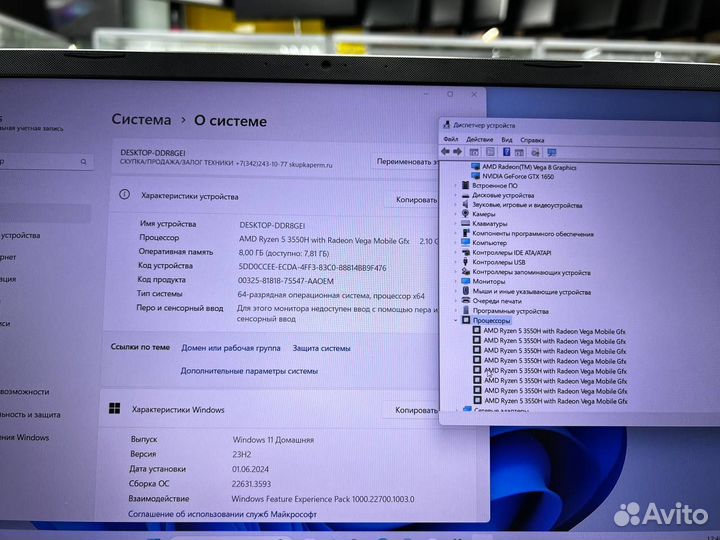Screen dimensions: 720x540
Task: Click the 64-разрядная операционная система value
Action: coord(331,295)
